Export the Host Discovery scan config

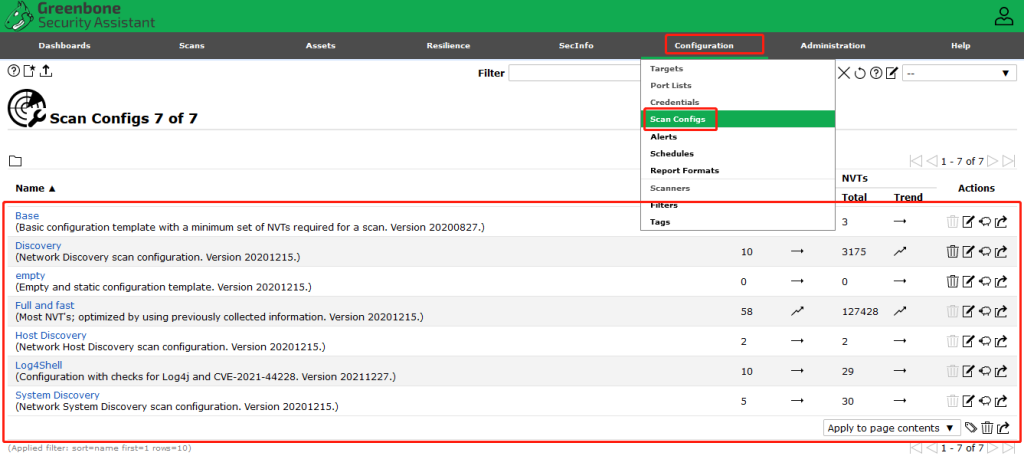pos(1002,342)
